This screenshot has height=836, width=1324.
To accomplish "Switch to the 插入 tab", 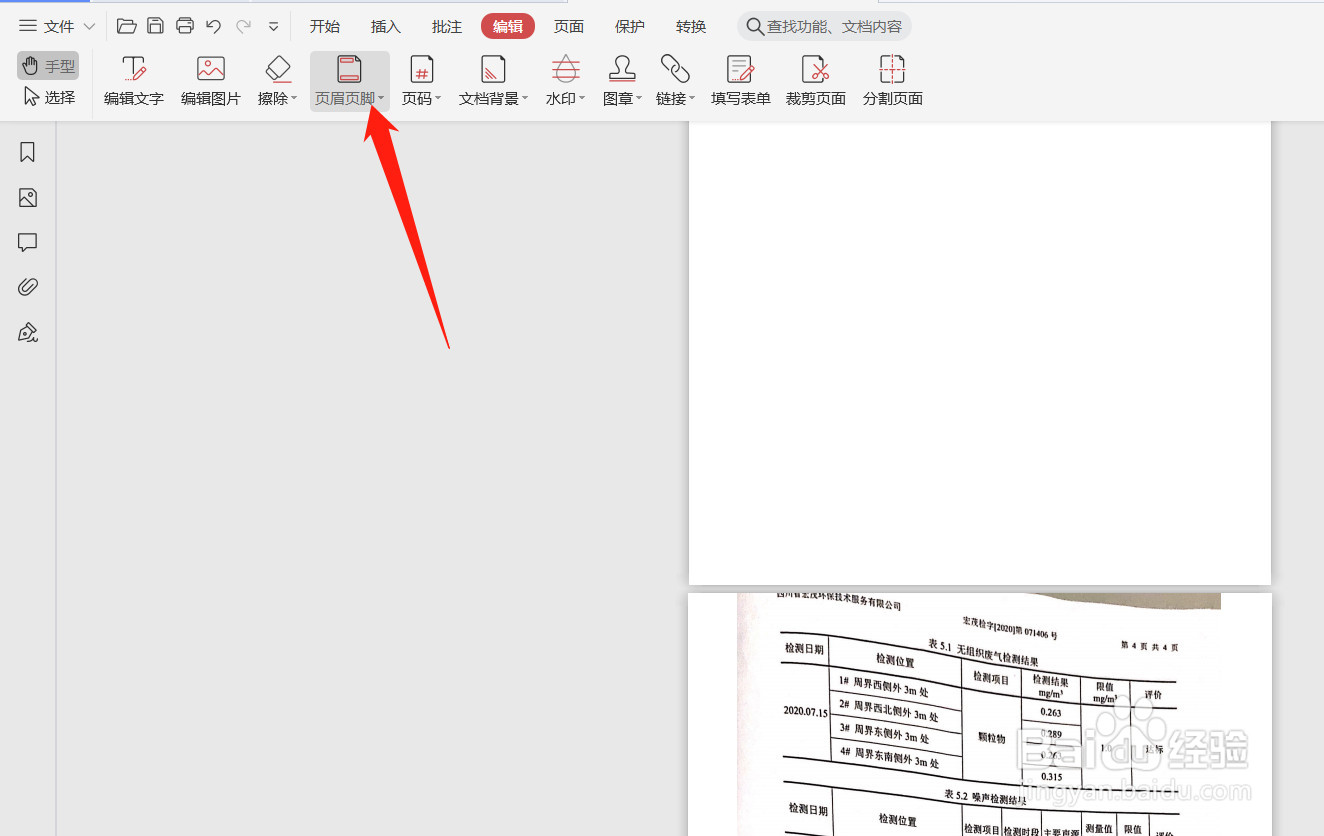I will 386,27.
